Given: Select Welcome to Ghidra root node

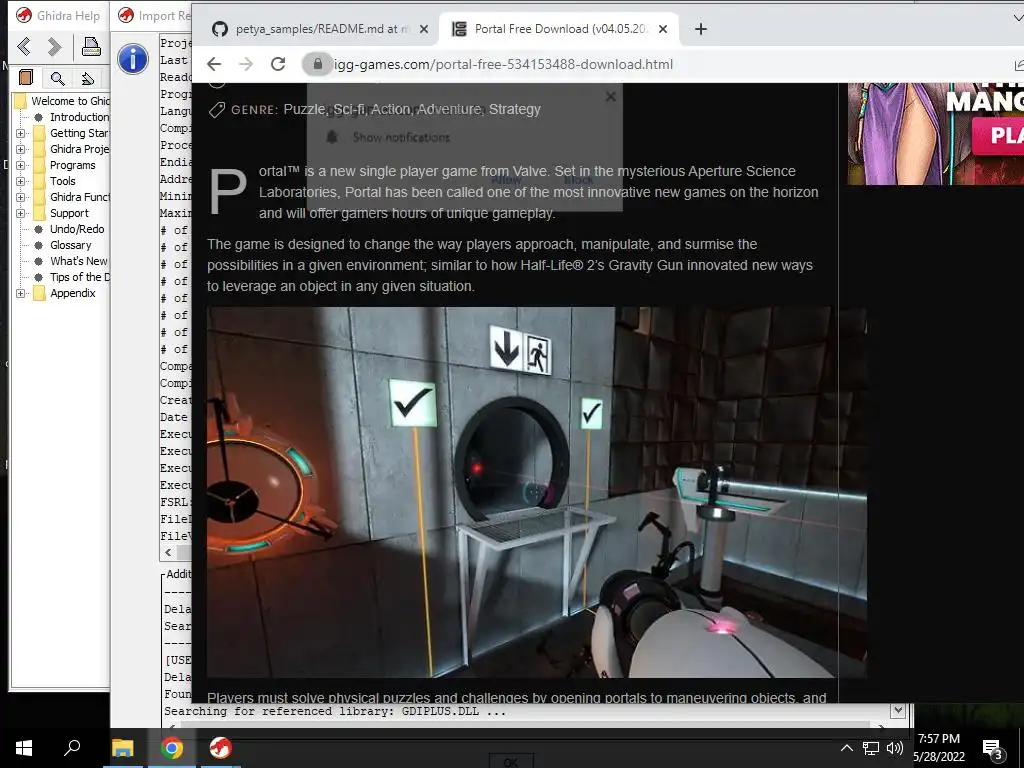Looking at the screenshot, I should [x=70, y=101].
